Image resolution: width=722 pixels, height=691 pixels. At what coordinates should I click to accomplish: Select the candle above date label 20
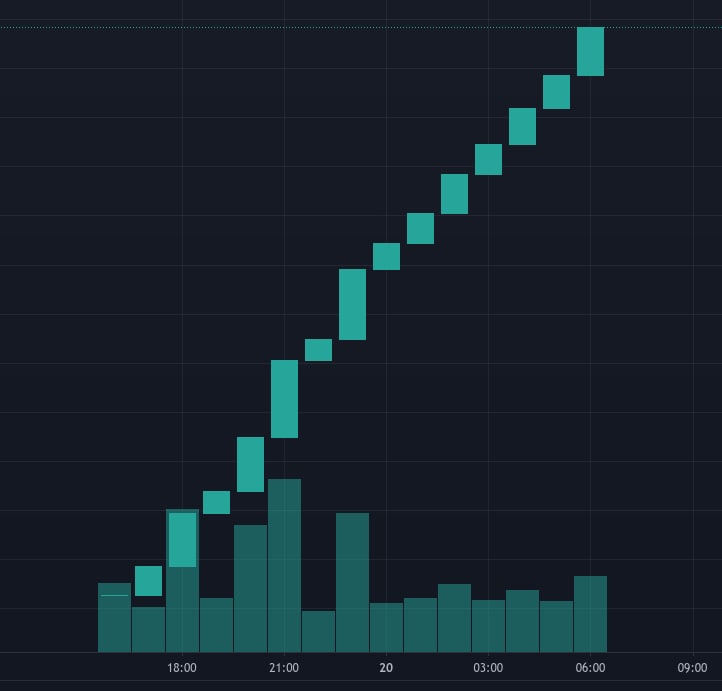[386, 256]
